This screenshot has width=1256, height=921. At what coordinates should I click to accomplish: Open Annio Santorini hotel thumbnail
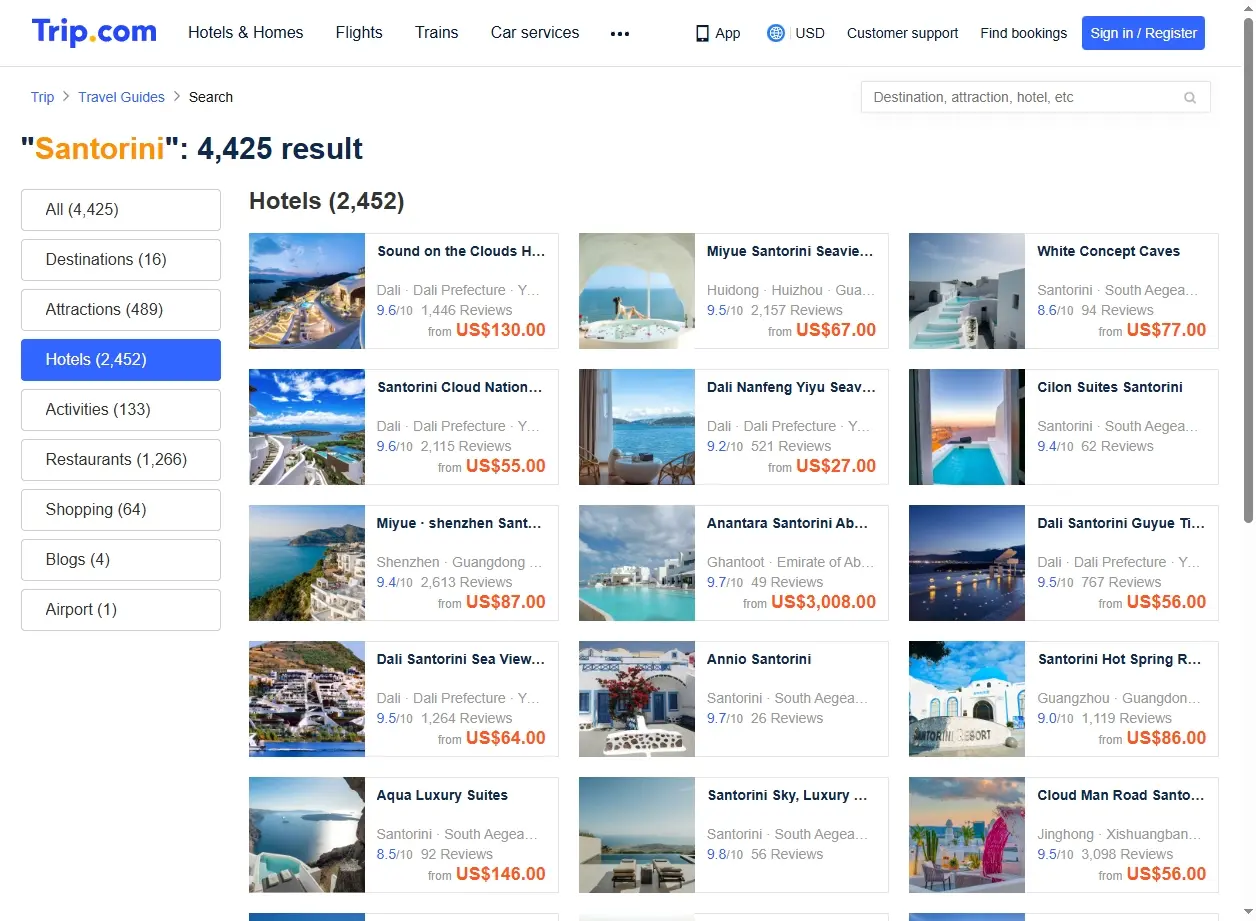[x=637, y=699]
